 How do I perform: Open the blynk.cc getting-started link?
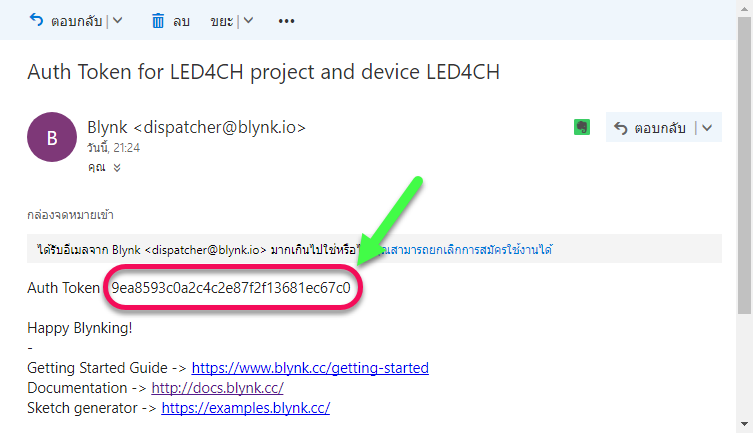[310, 368]
